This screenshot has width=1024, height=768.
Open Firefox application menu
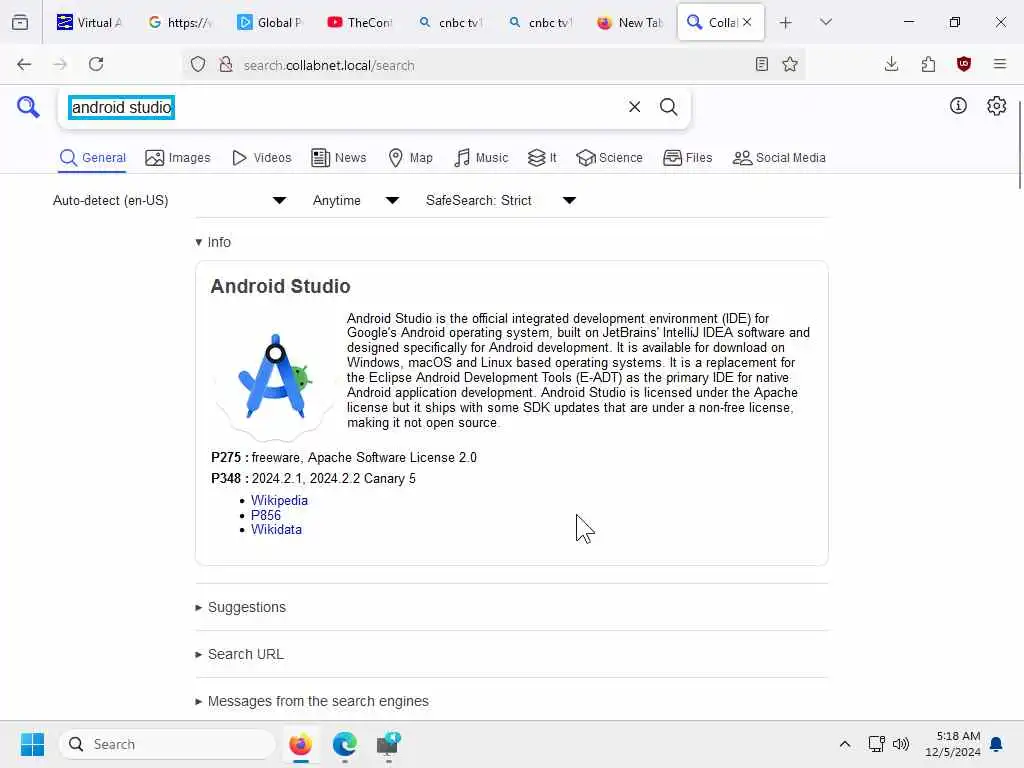1000,64
